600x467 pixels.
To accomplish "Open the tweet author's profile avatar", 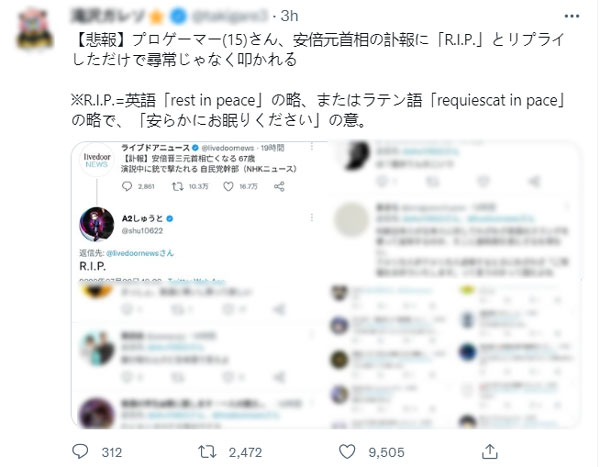I will point(35,29).
